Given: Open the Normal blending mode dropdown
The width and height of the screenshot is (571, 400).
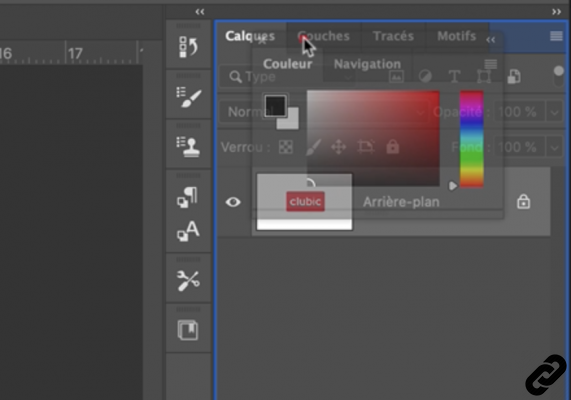Looking at the screenshot, I should pyautogui.click(x=323, y=112).
